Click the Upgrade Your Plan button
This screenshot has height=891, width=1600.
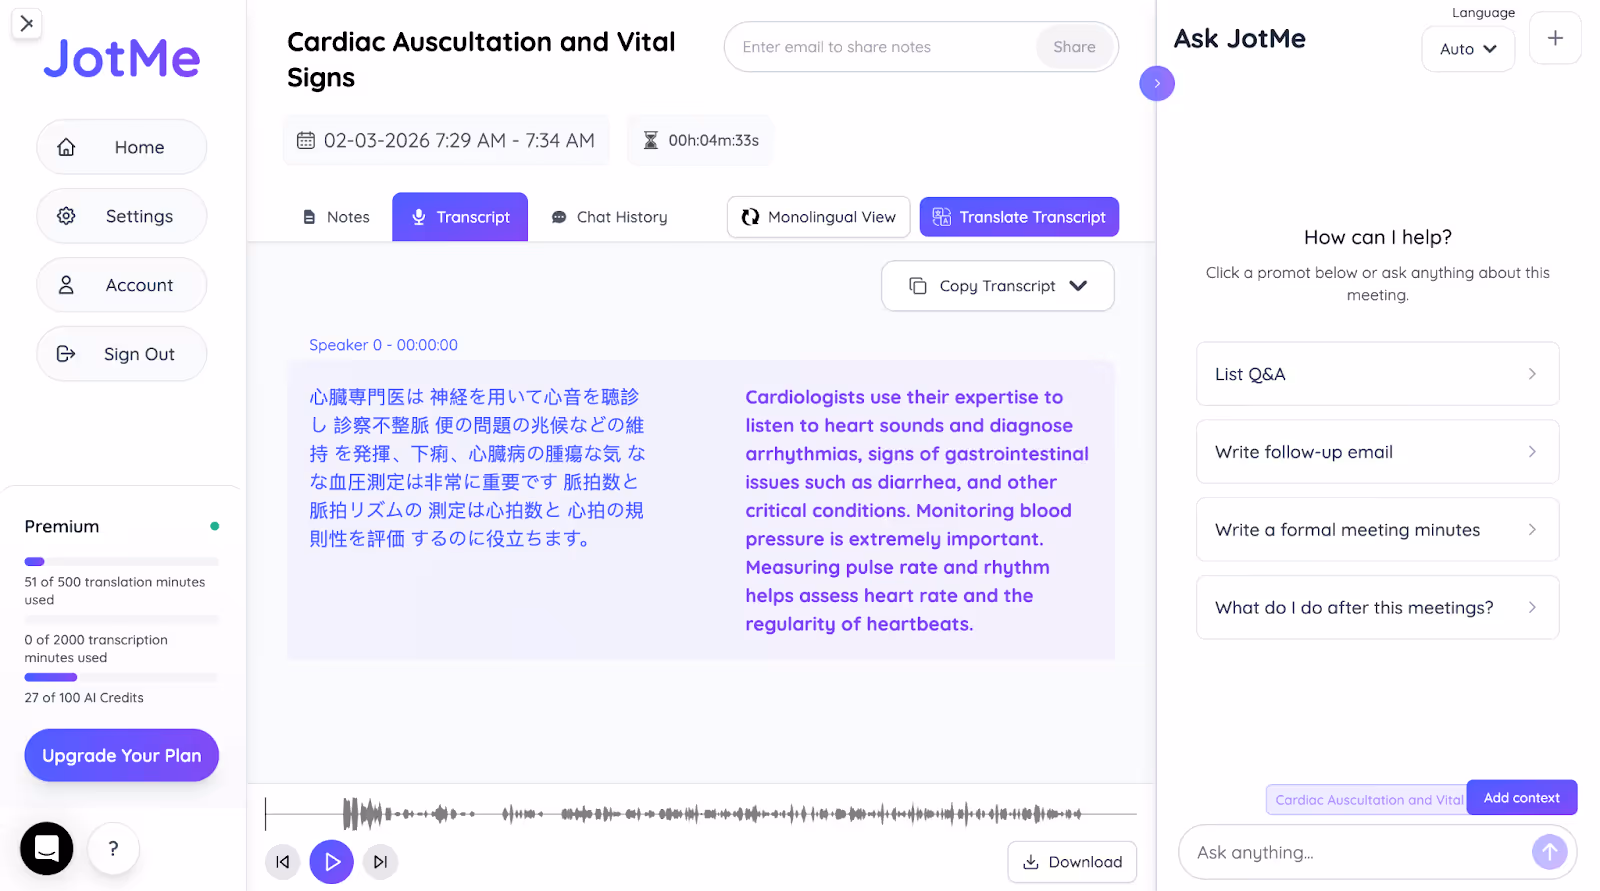tap(122, 755)
